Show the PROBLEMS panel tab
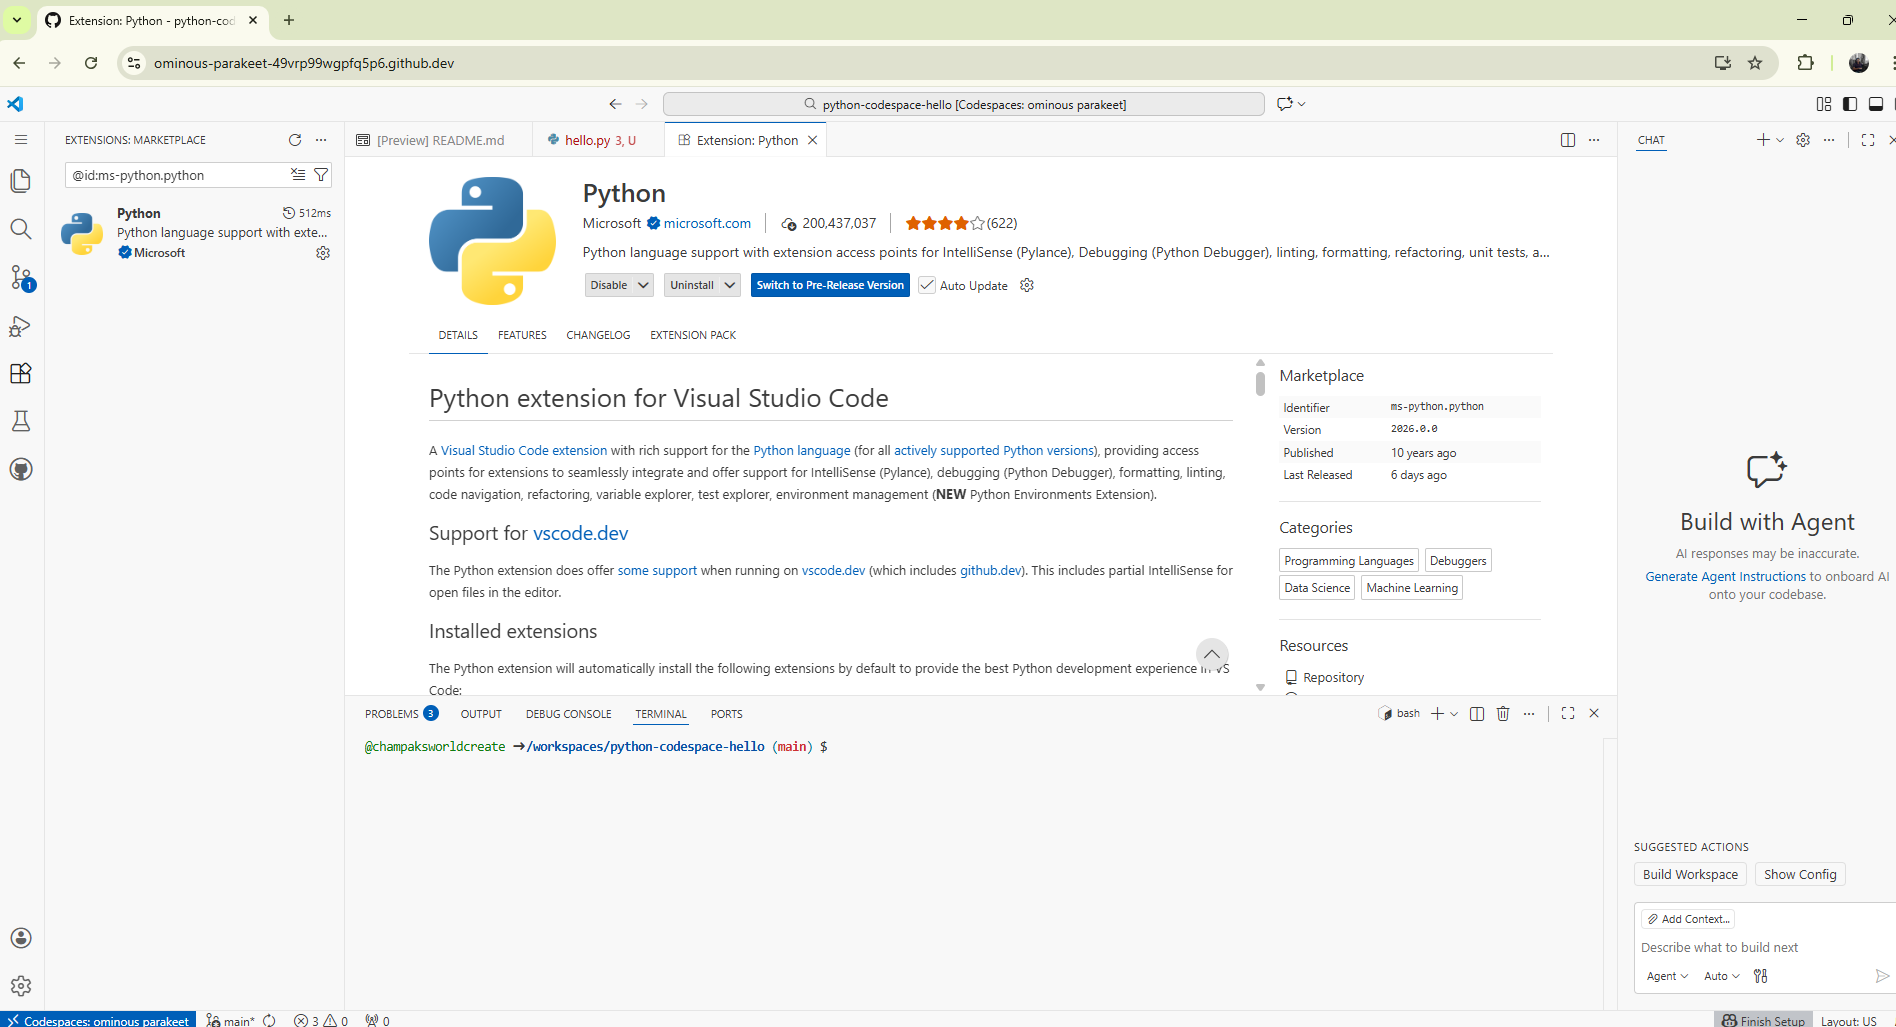1896x1027 pixels. coord(401,714)
